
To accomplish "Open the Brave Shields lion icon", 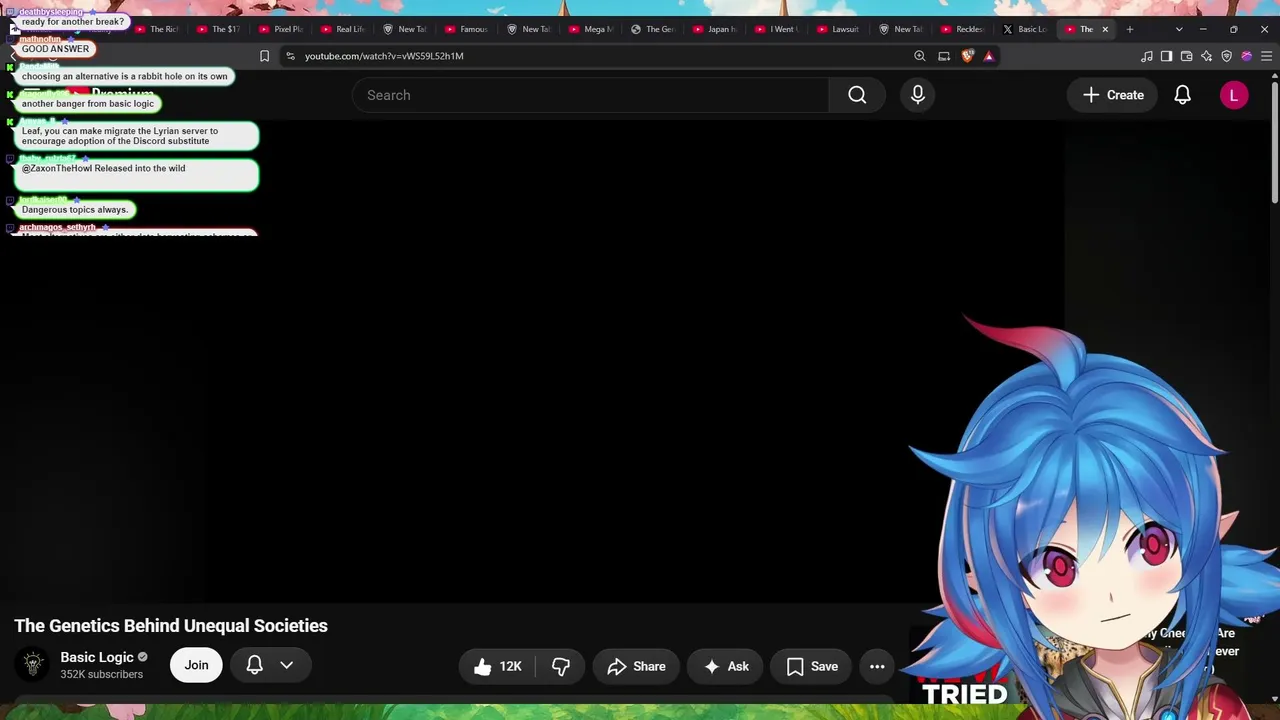I will tap(967, 56).
